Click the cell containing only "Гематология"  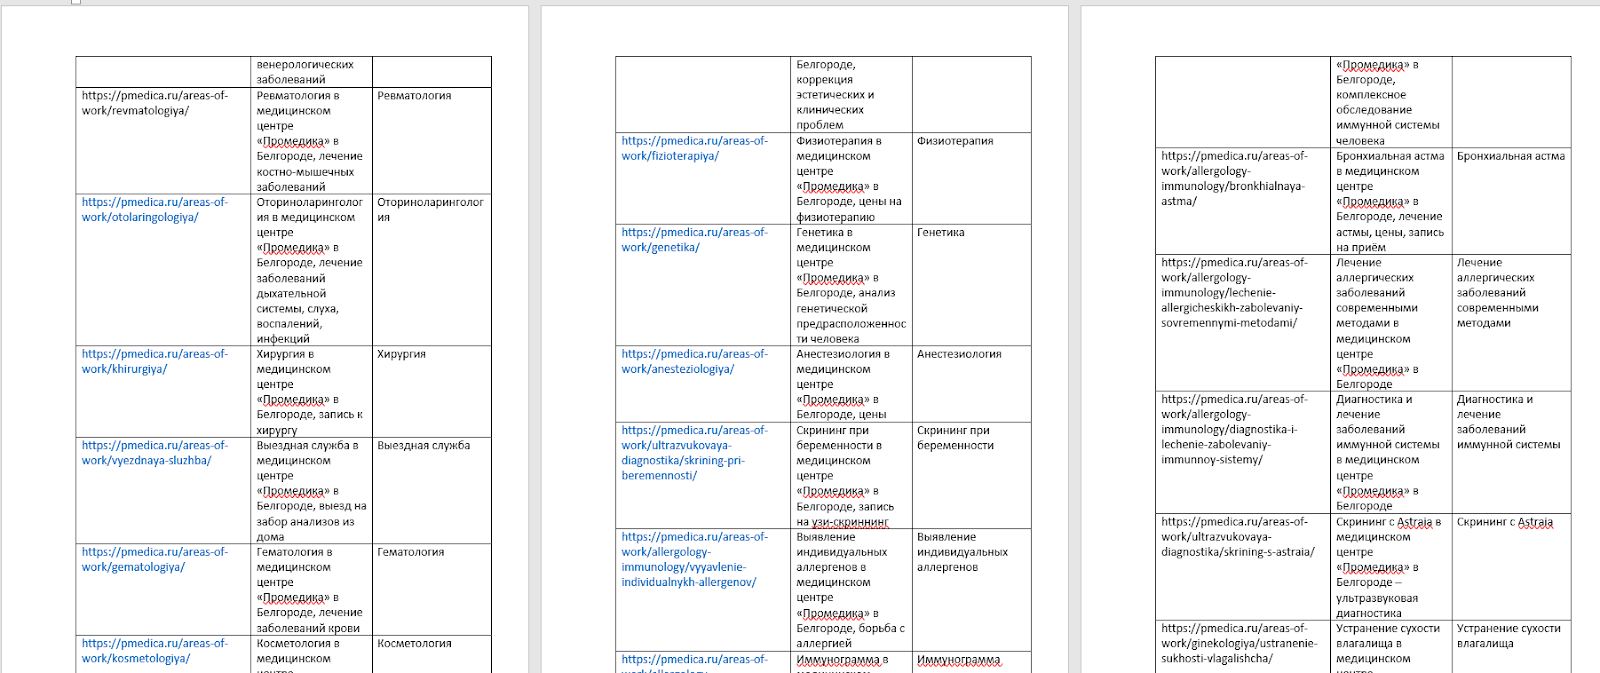[431, 590]
